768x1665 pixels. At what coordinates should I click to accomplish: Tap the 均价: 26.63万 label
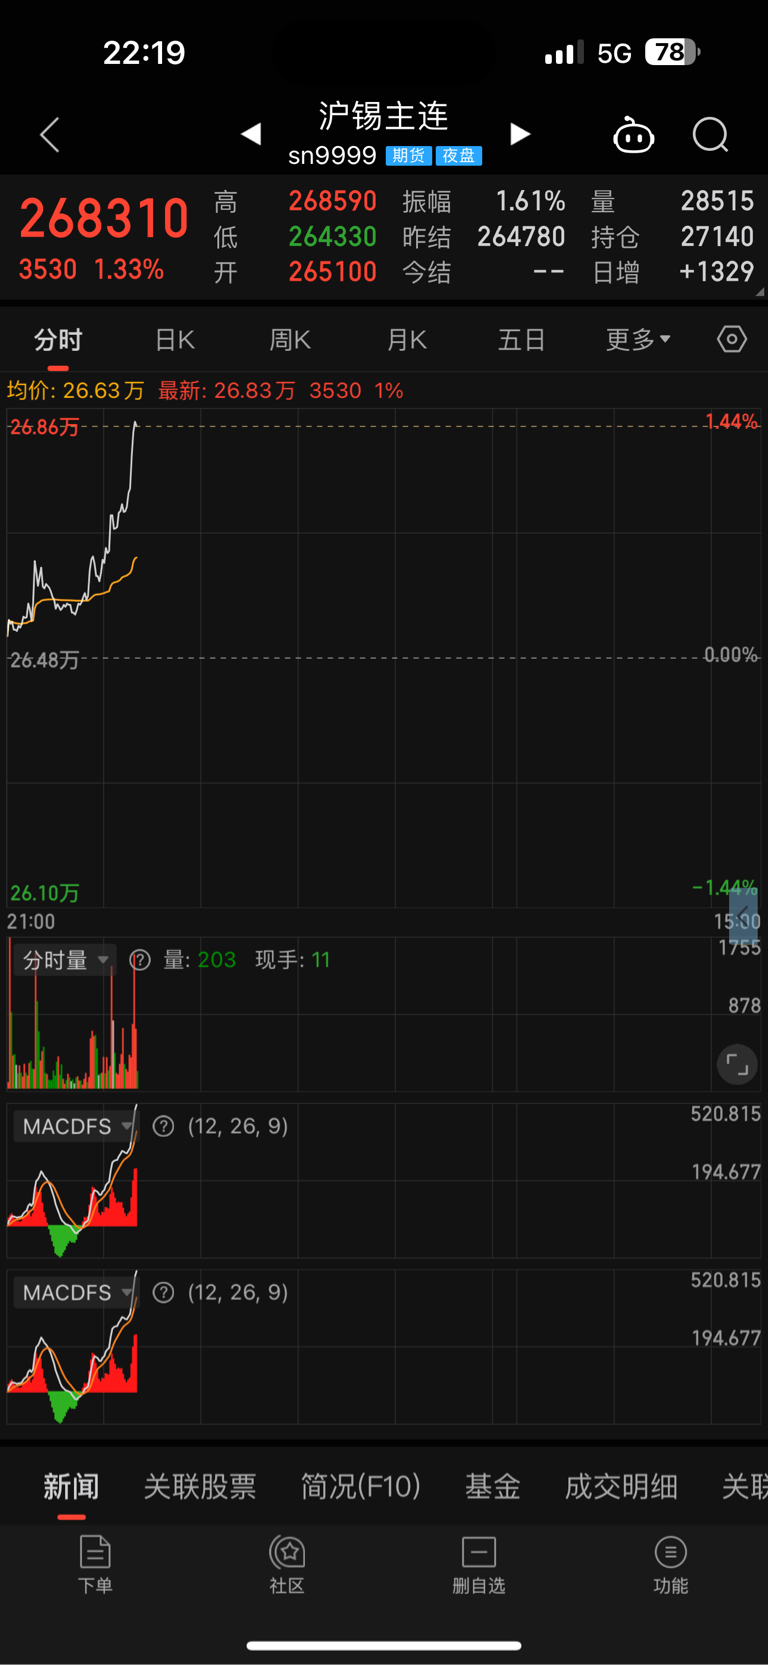pyautogui.click(x=75, y=391)
